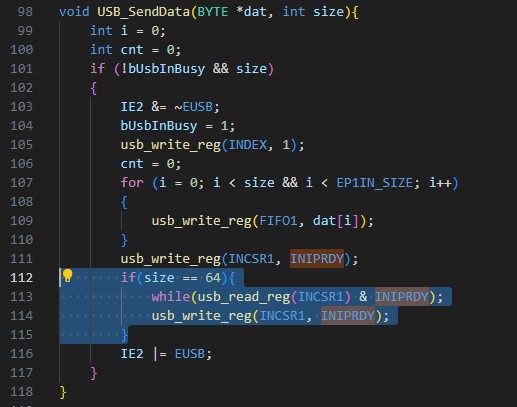This screenshot has height=407, width=517.
Task: Click line number 113 in the gutter
Action: (x=22, y=297)
